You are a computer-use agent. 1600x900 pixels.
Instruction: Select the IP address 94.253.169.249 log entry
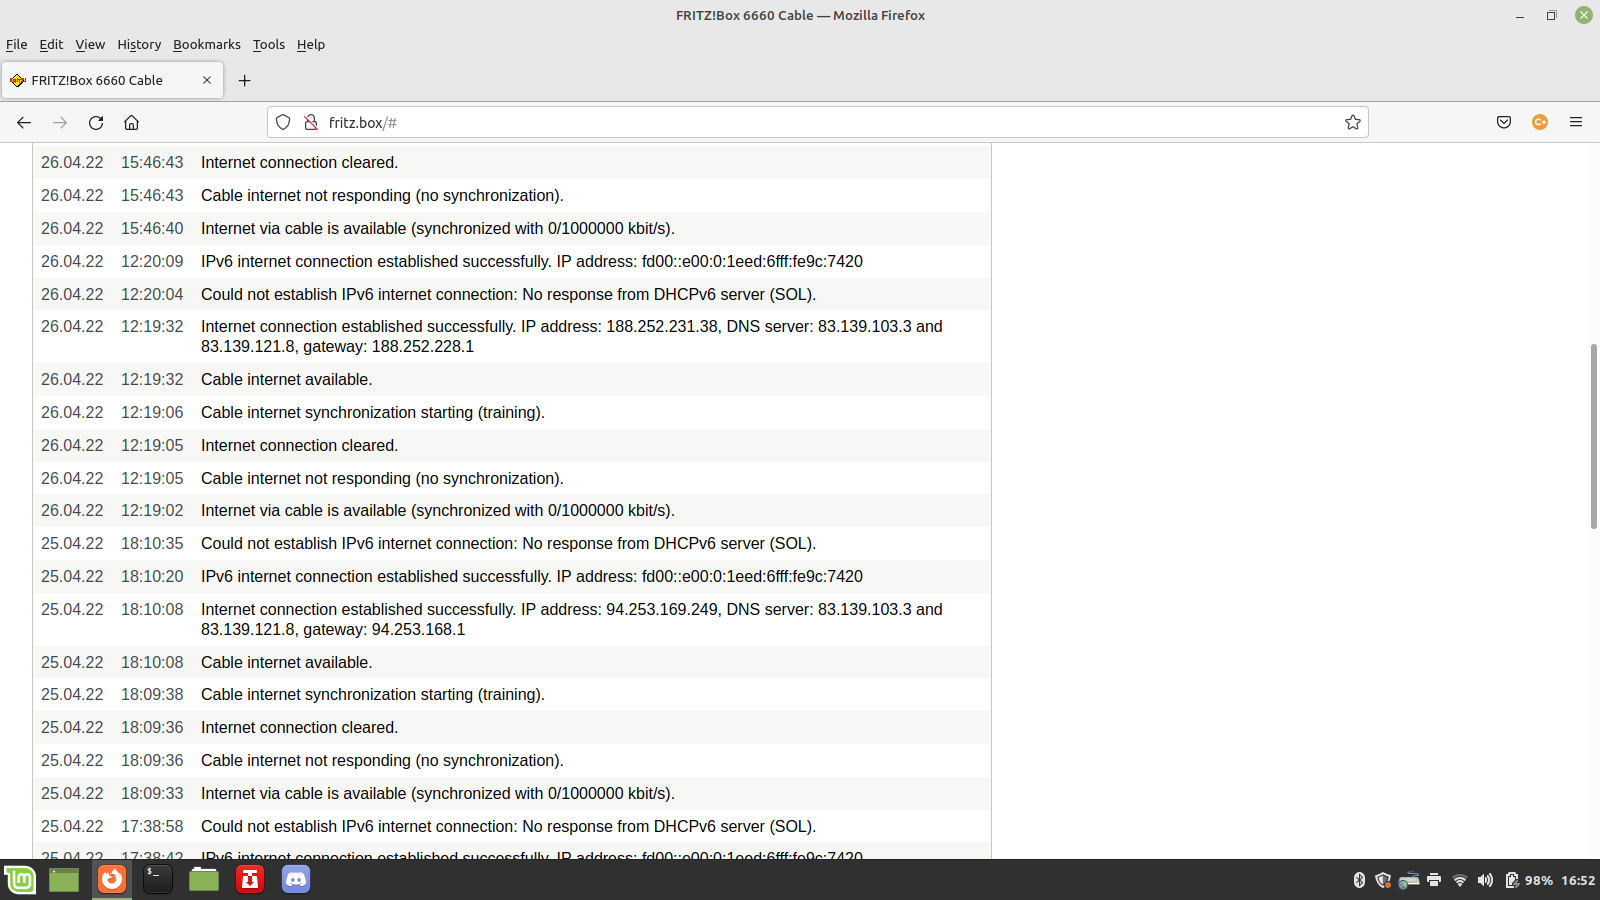pos(512,619)
